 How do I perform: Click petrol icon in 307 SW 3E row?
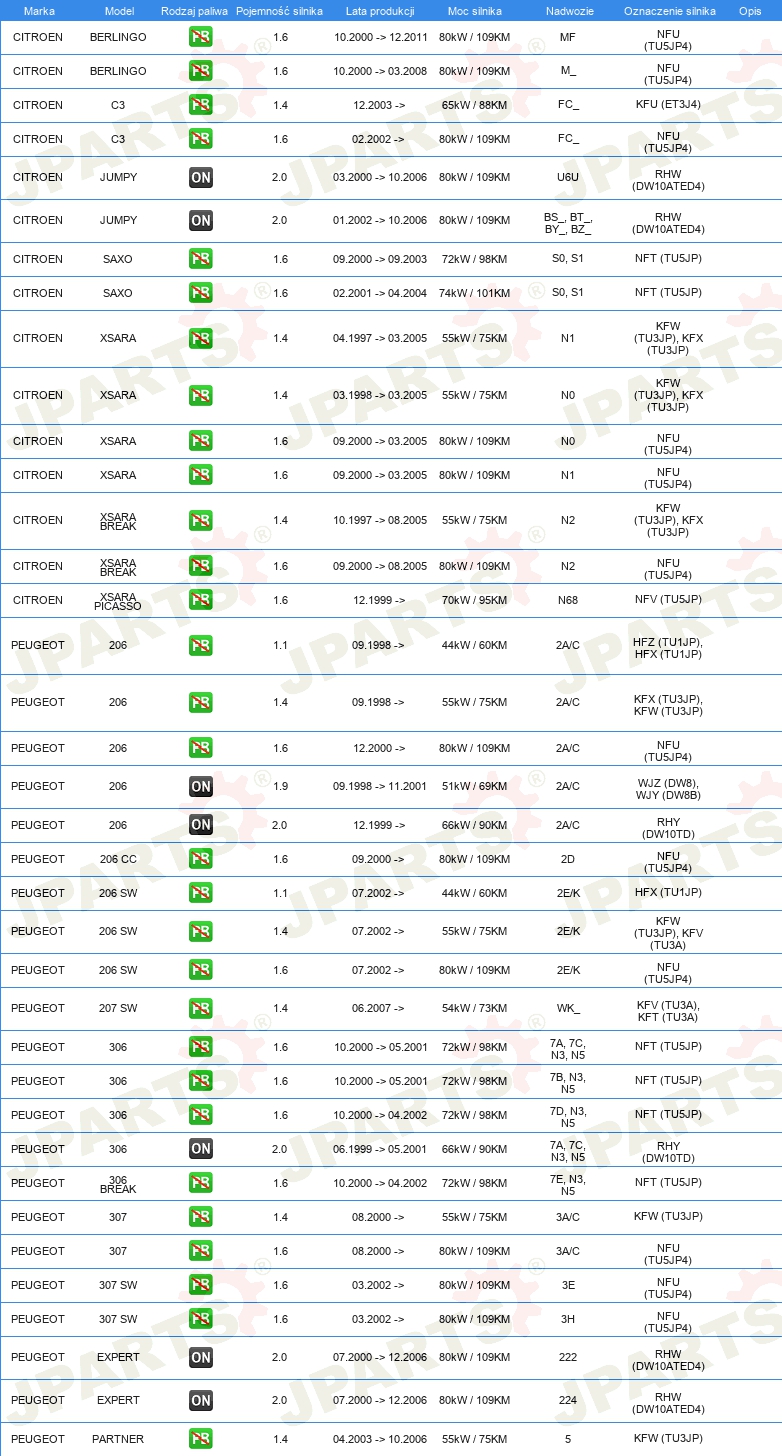click(x=200, y=1285)
